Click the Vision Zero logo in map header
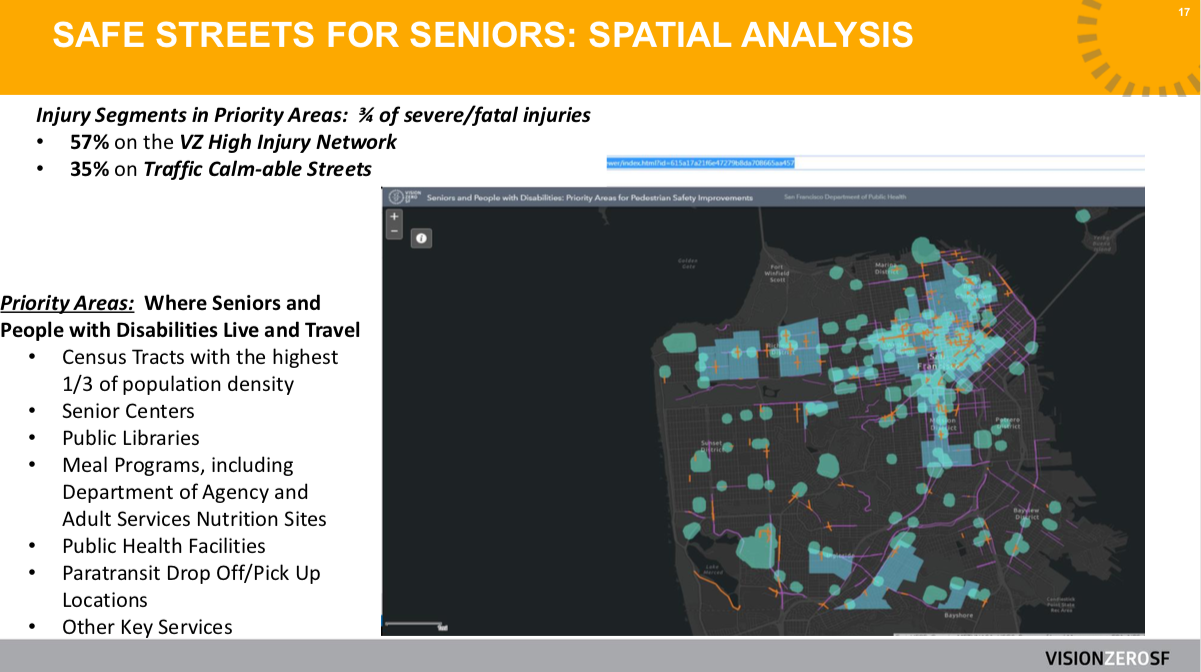1201x672 pixels. click(x=398, y=197)
